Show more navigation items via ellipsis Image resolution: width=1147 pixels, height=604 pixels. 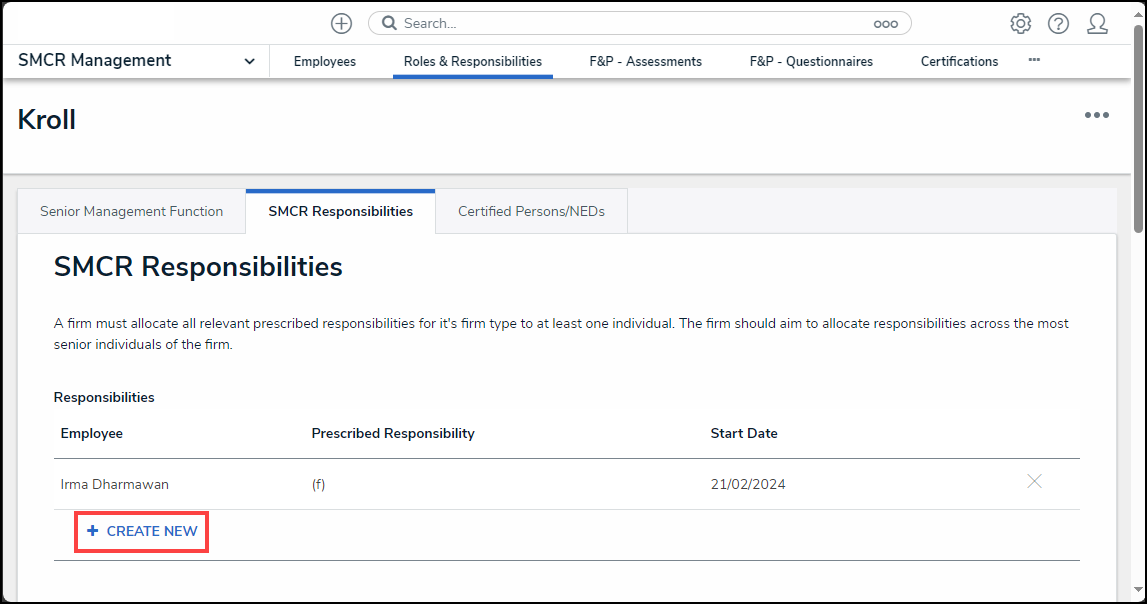coord(1034,60)
